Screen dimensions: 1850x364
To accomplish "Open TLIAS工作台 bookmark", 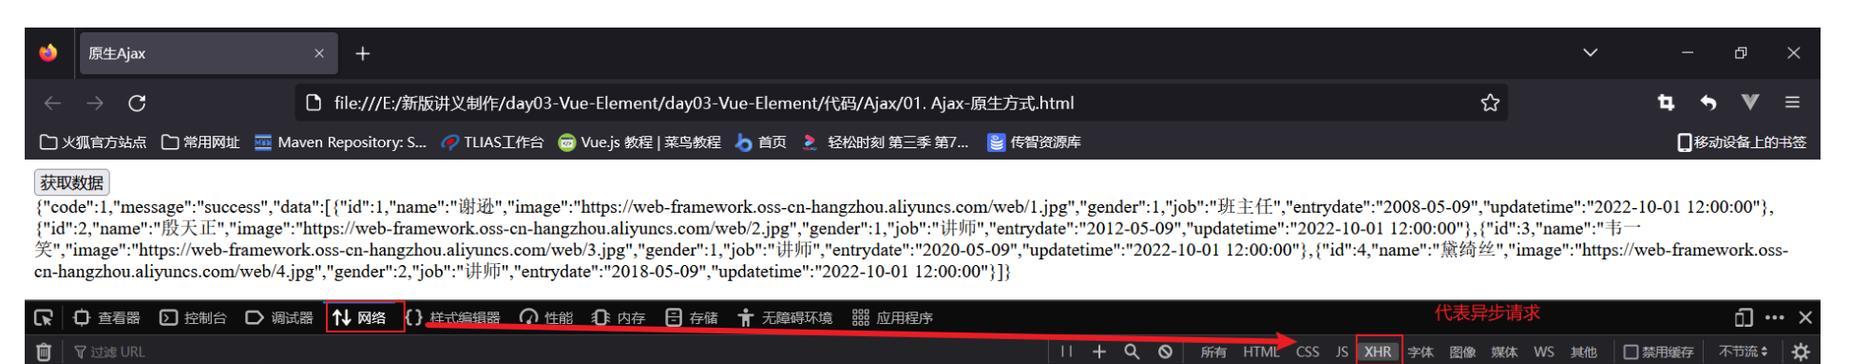I will 492,142.
